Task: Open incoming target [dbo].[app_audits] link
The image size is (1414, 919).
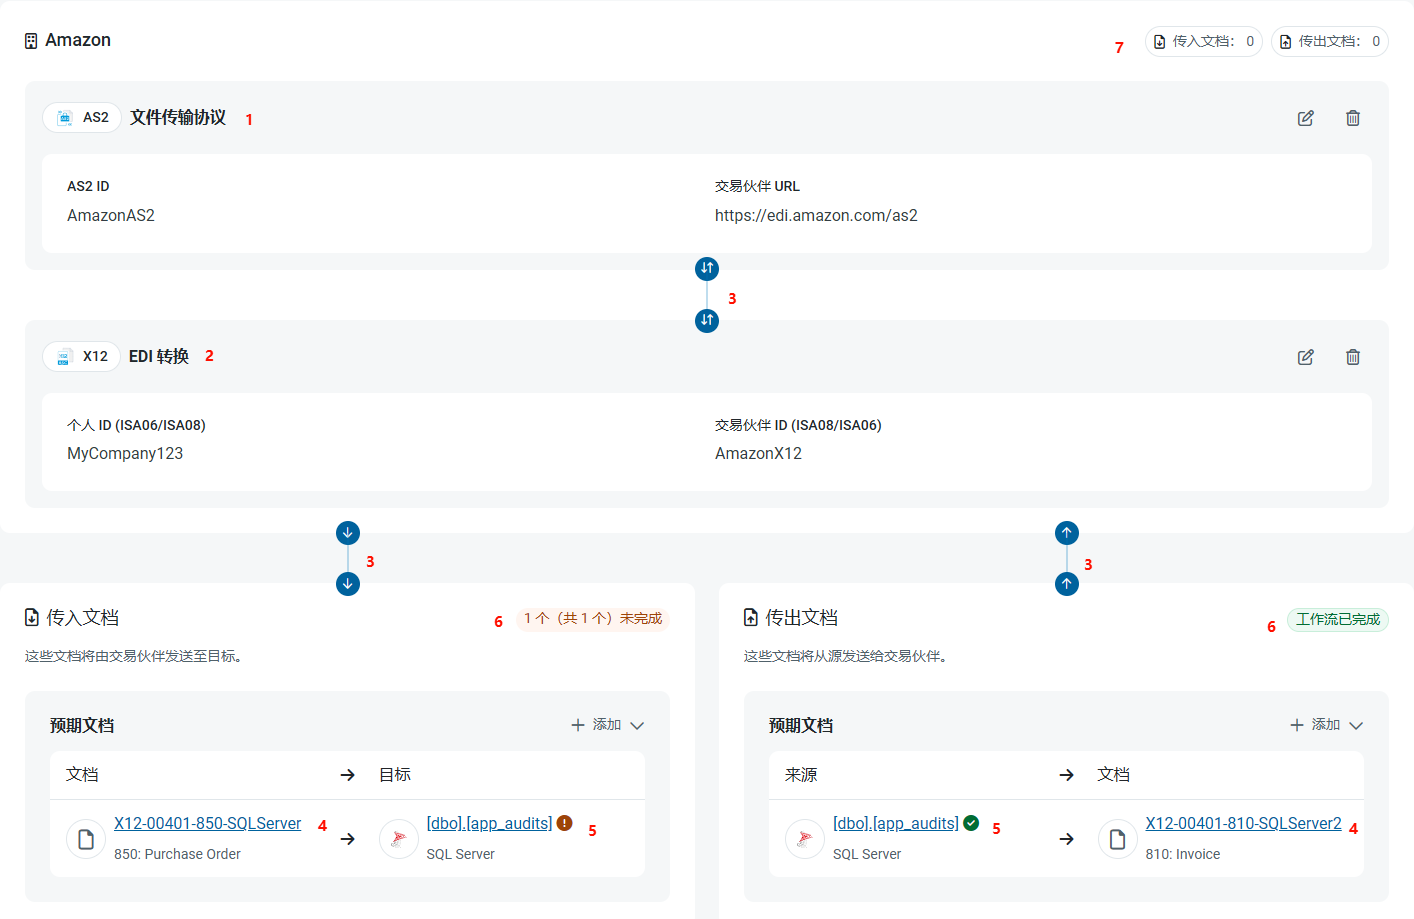Action: point(489,823)
